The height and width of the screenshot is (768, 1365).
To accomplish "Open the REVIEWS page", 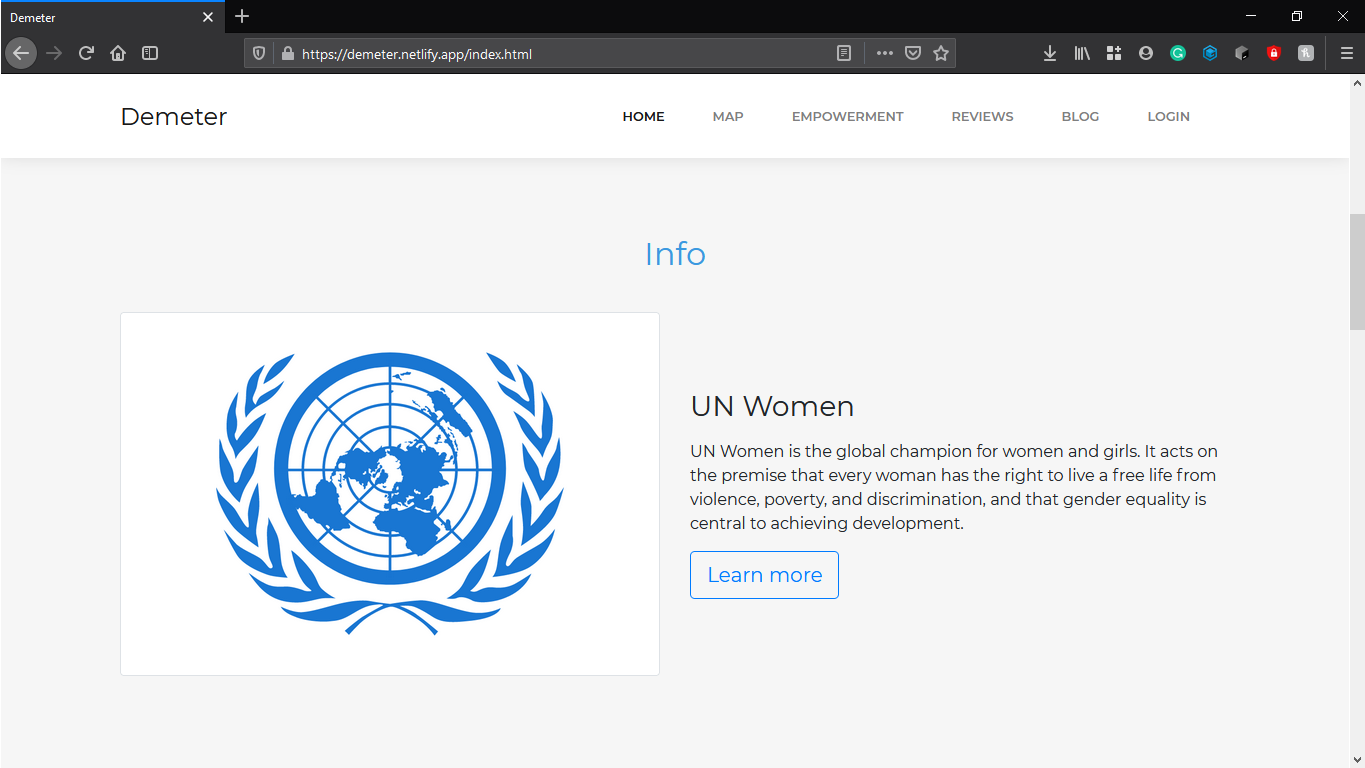I will pyautogui.click(x=982, y=116).
